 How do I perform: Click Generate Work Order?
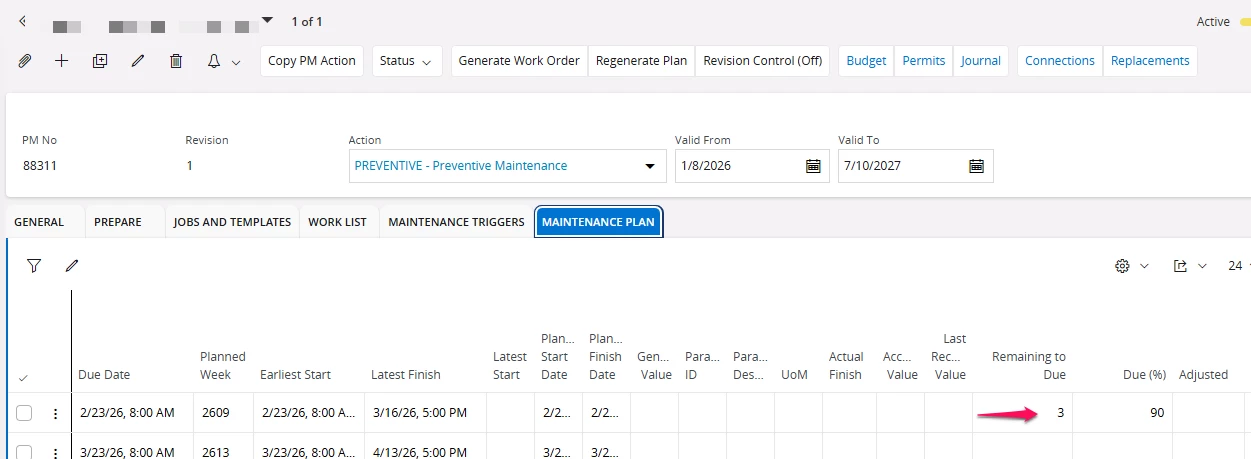[519, 61]
